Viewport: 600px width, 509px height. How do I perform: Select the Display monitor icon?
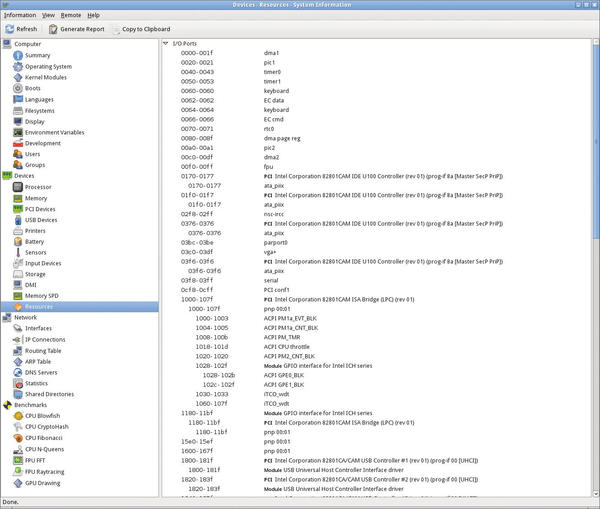click(18, 122)
